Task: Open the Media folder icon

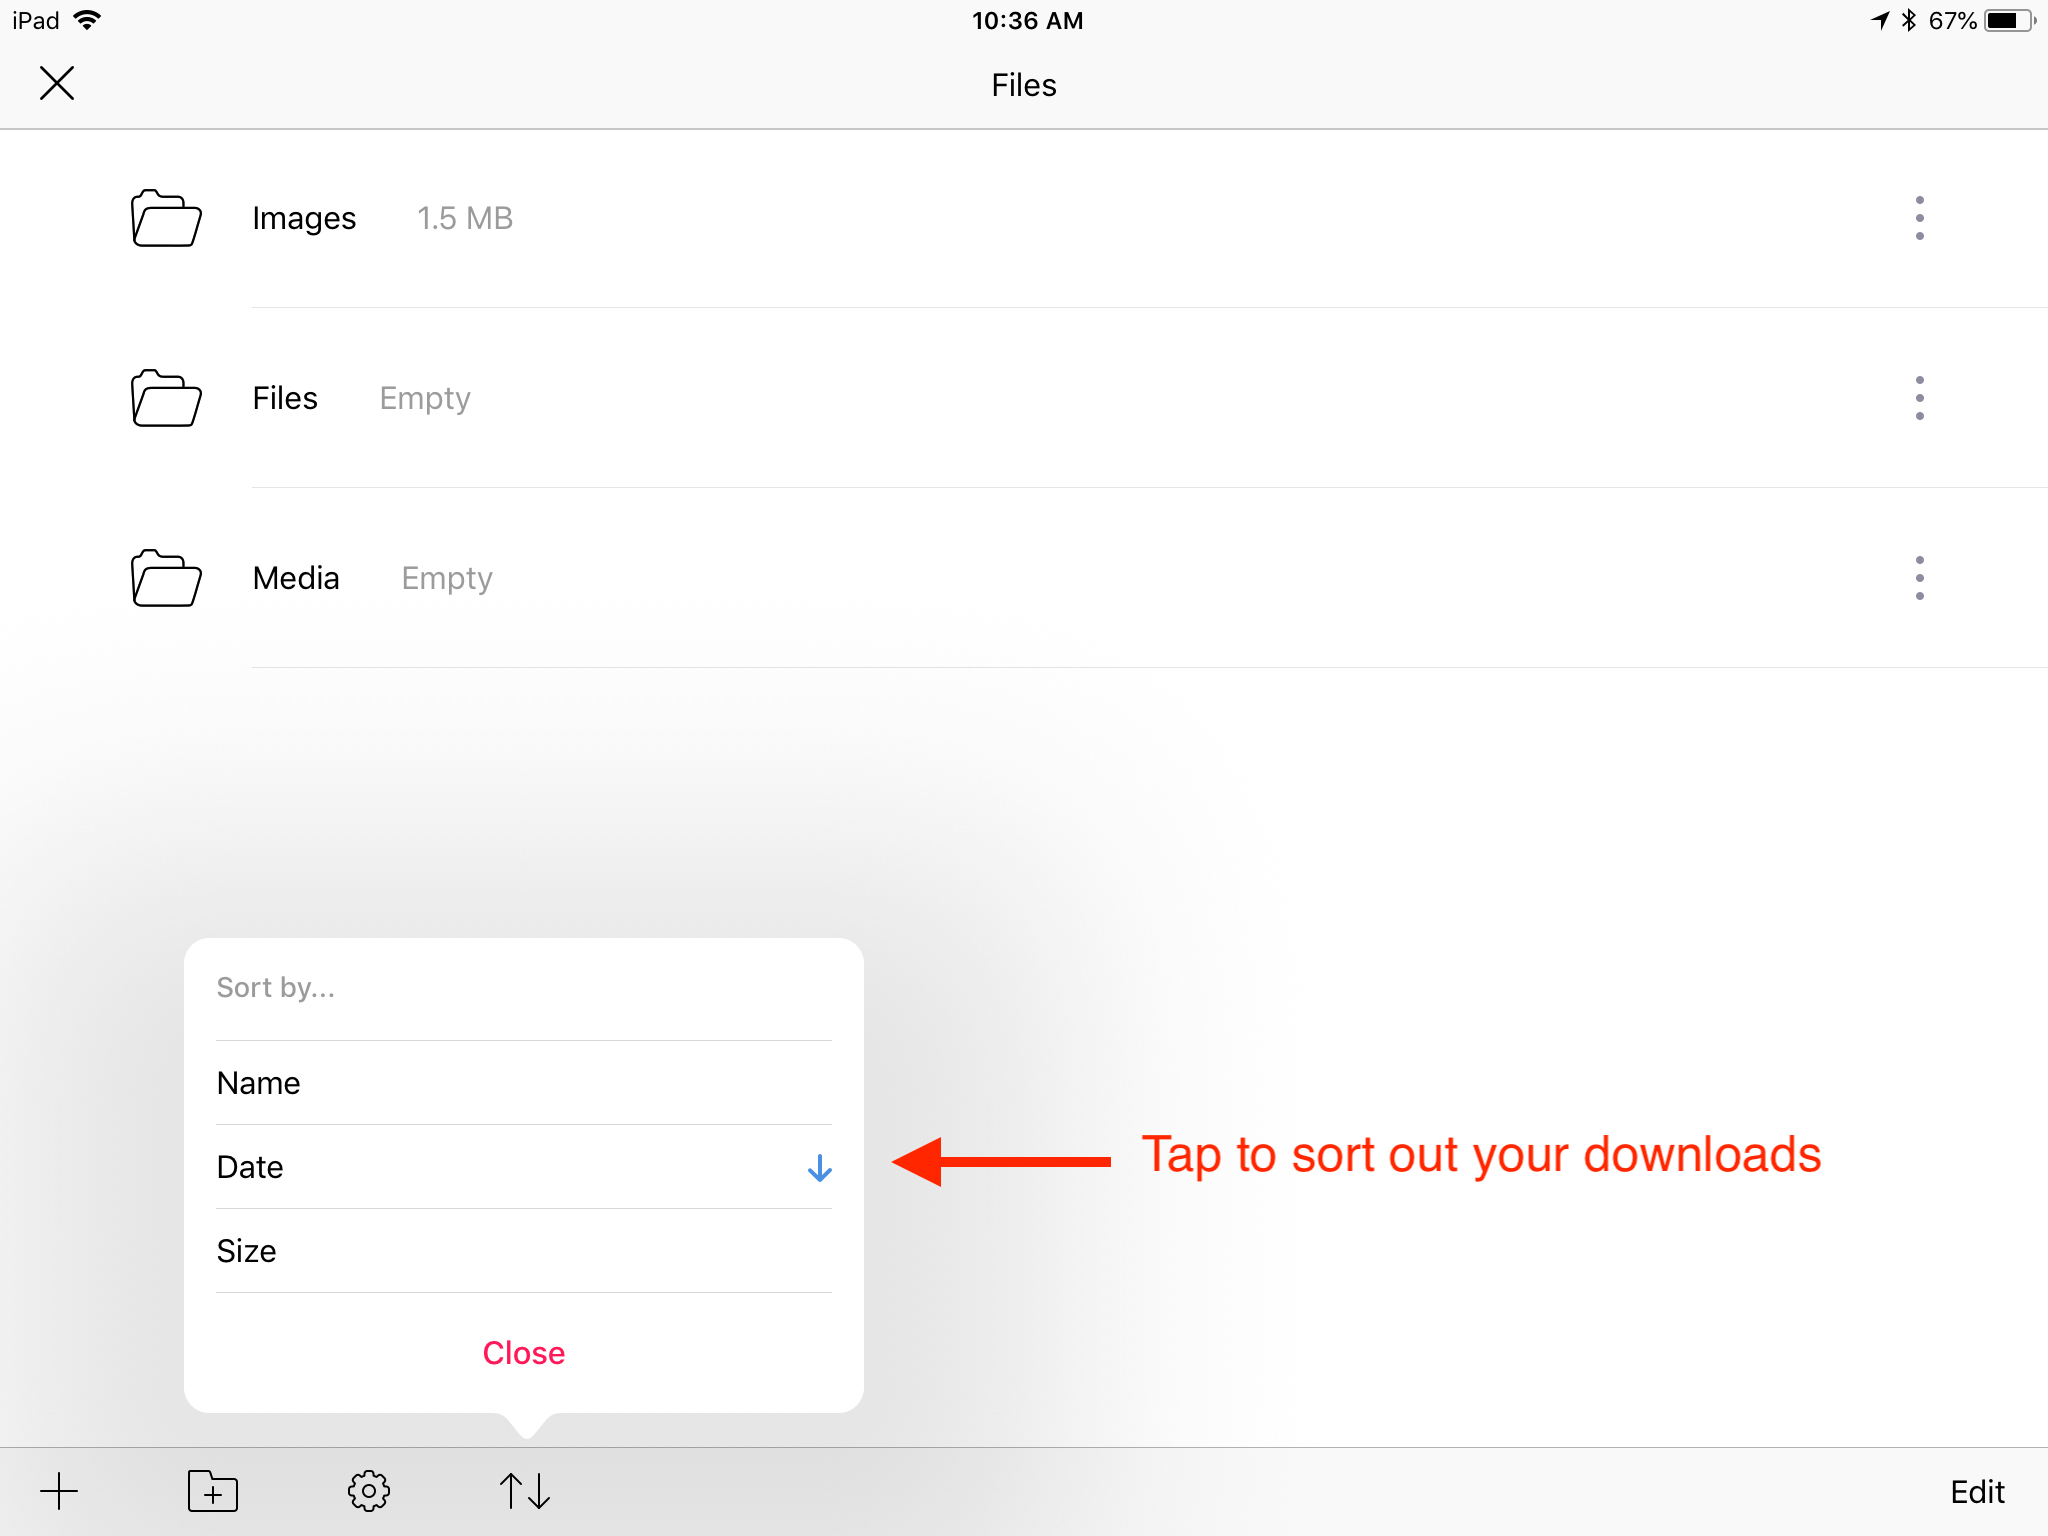Action: [x=166, y=578]
